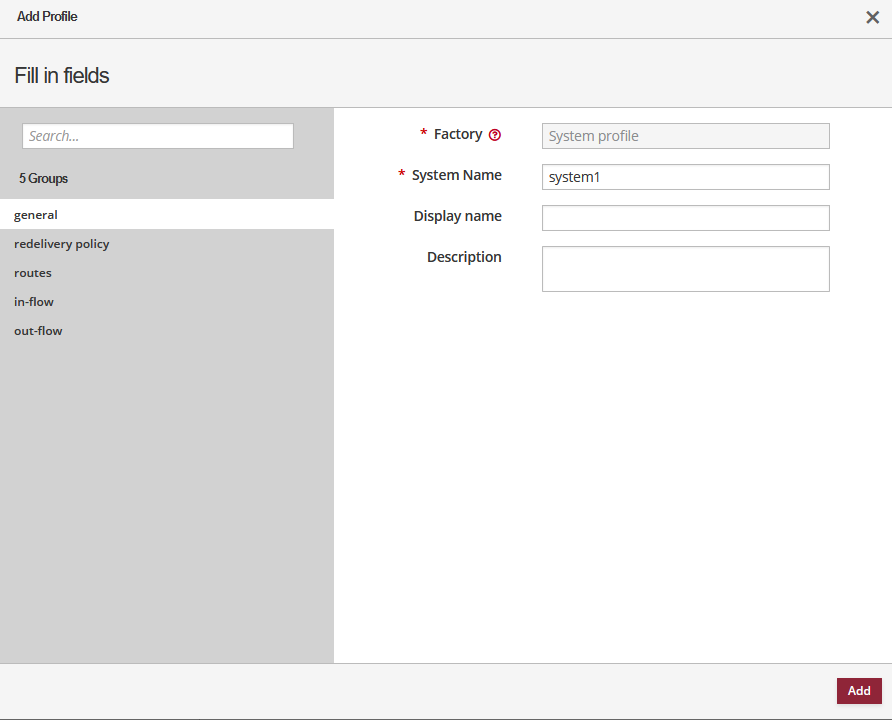892x720 pixels.
Task: Click the System Name label
Action: pos(456,175)
